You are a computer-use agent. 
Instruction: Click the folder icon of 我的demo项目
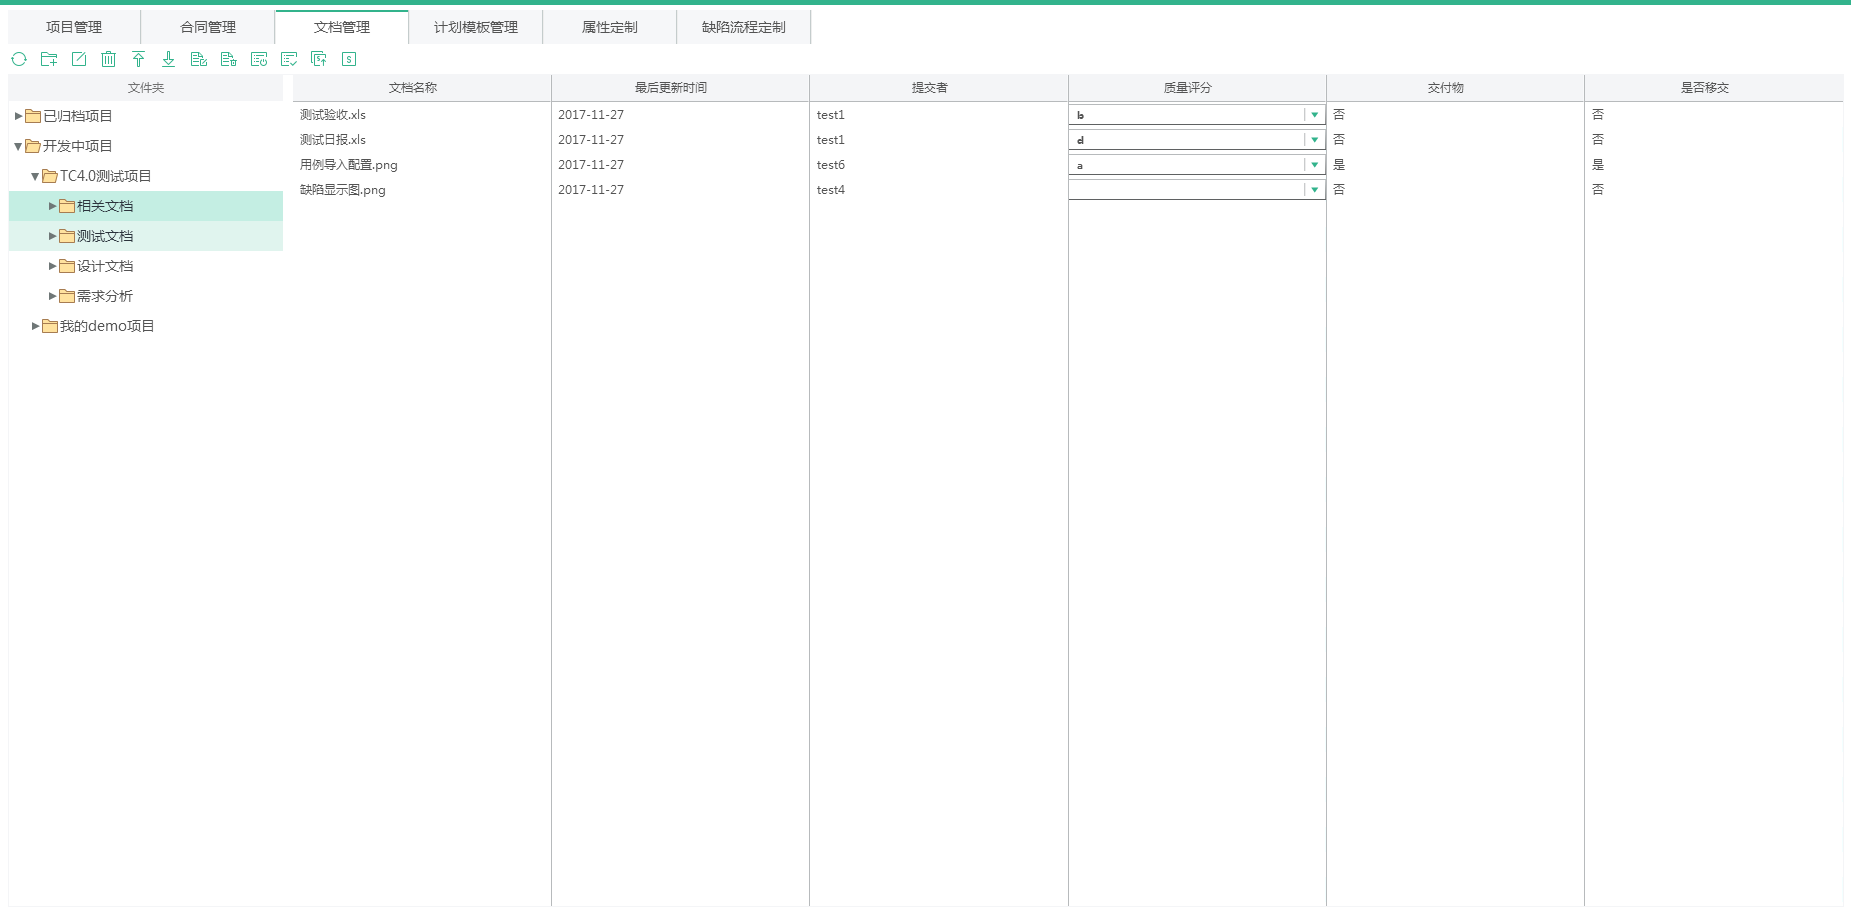pos(50,326)
